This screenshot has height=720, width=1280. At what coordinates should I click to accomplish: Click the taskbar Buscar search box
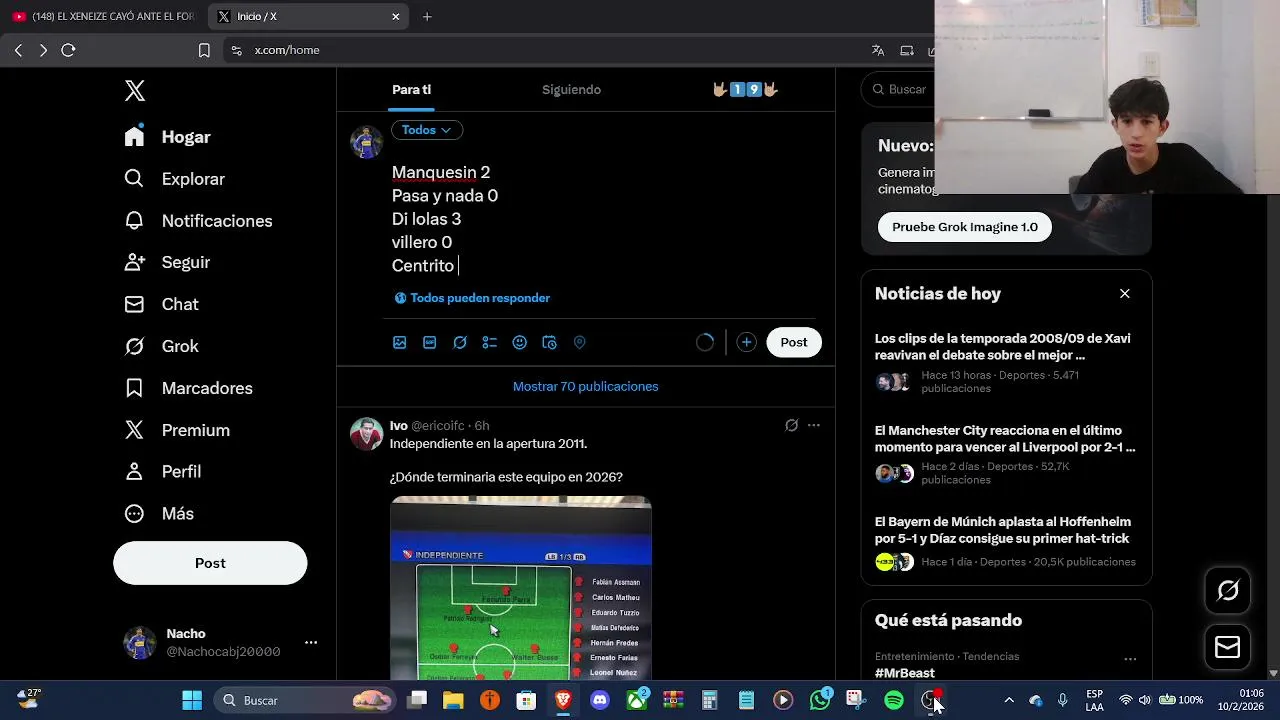[x=305, y=700]
